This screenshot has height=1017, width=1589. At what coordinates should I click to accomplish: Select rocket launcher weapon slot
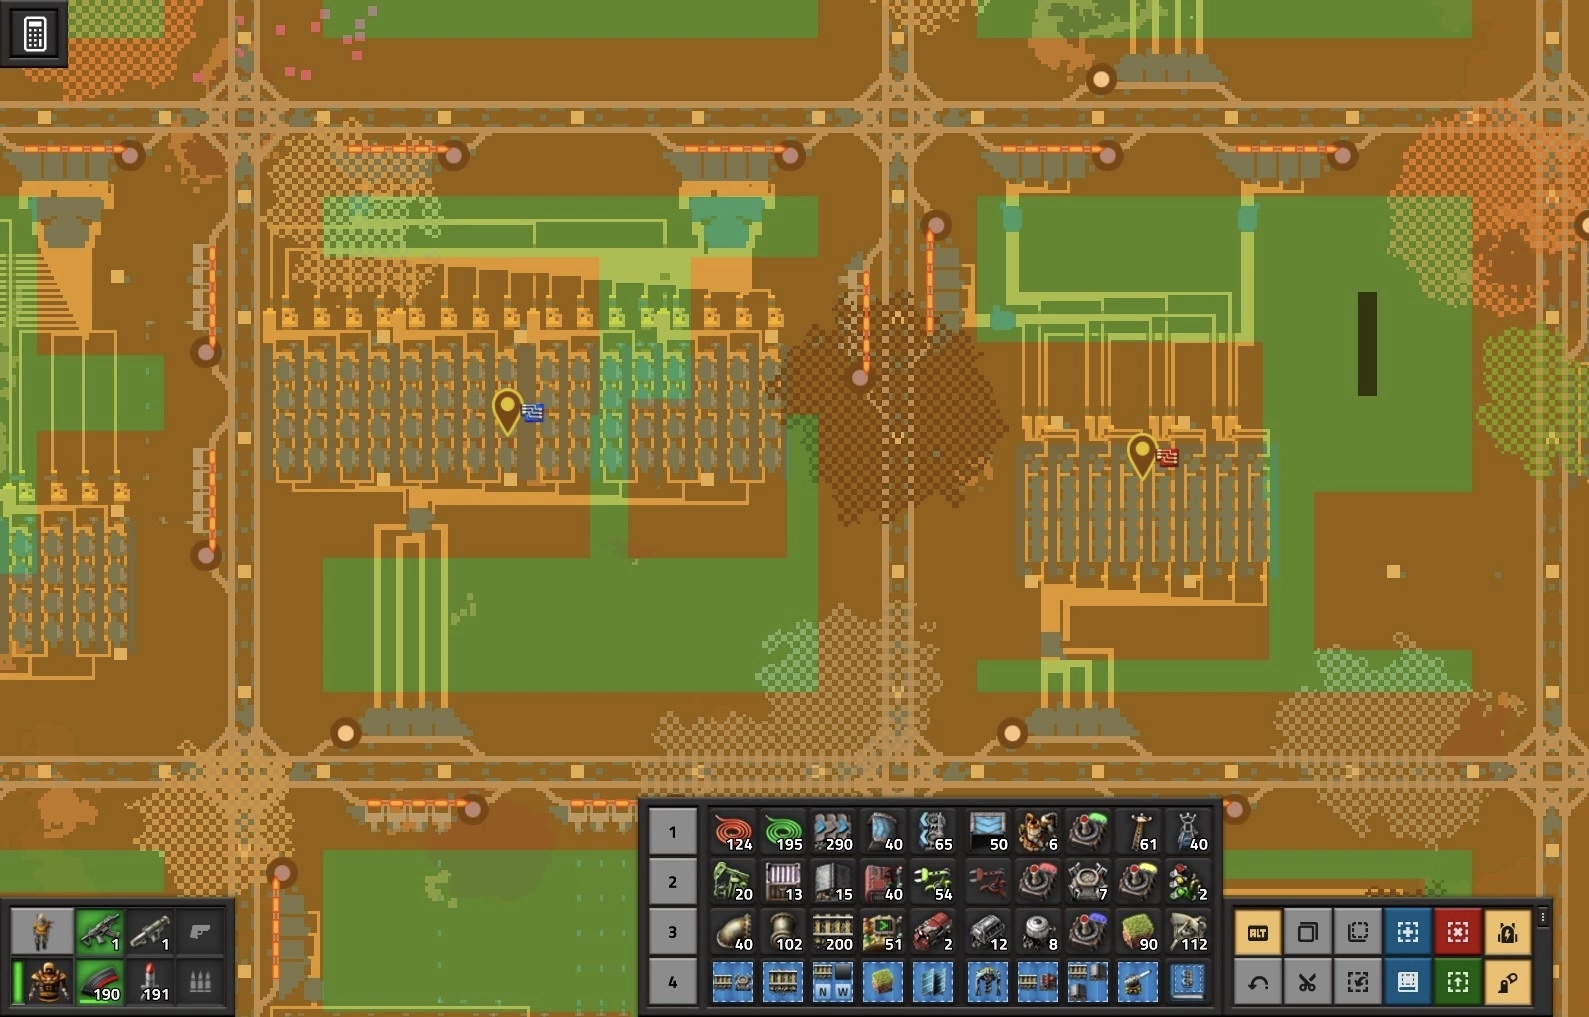pos(150,932)
